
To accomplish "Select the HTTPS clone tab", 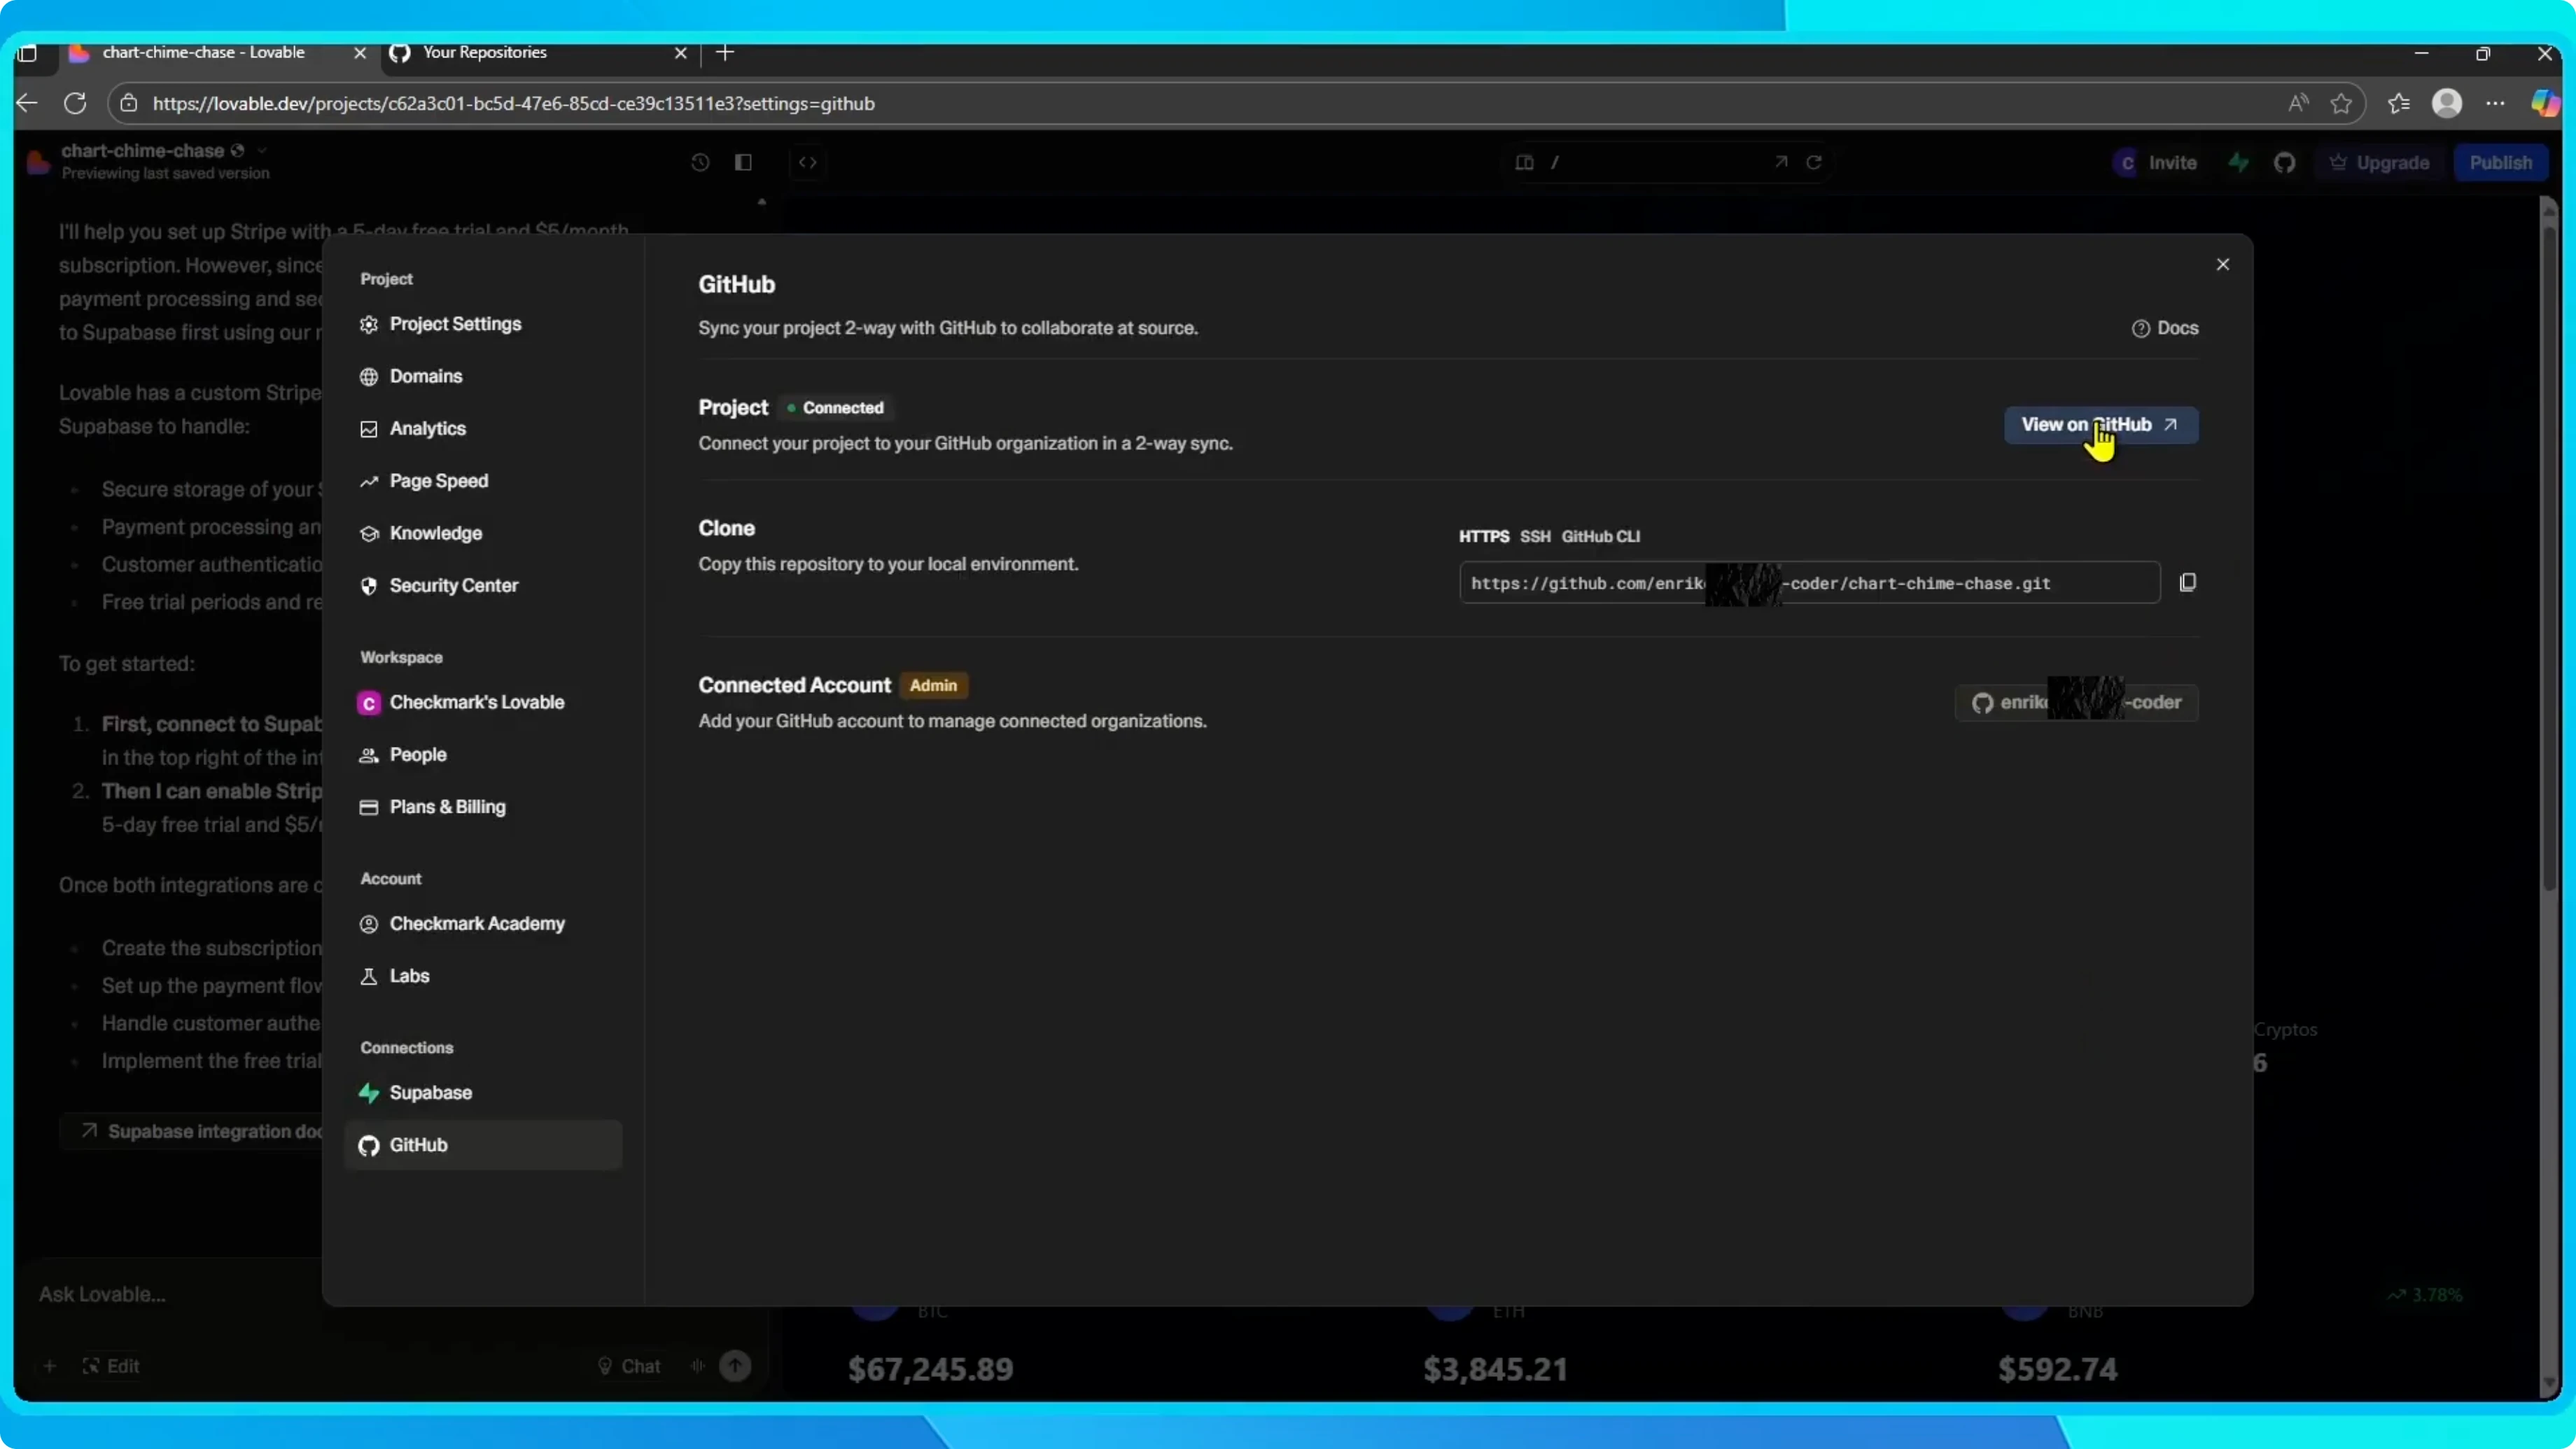I will (1483, 536).
